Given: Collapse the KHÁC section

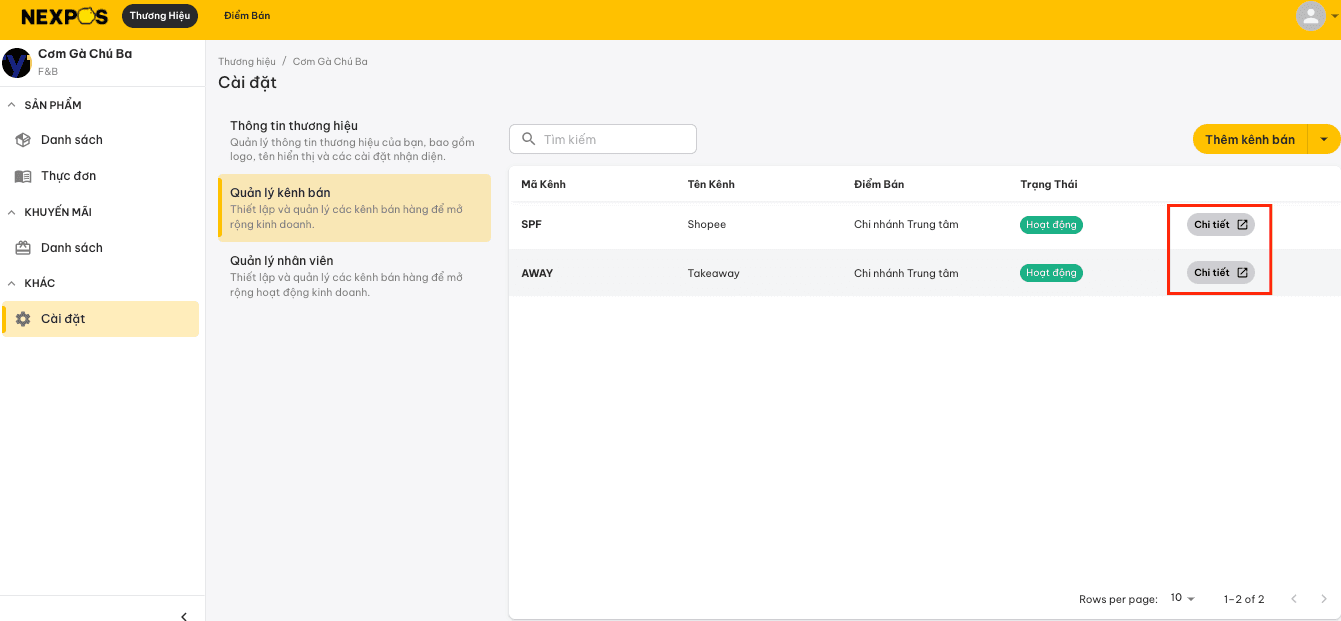Looking at the screenshot, I should tap(12, 283).
